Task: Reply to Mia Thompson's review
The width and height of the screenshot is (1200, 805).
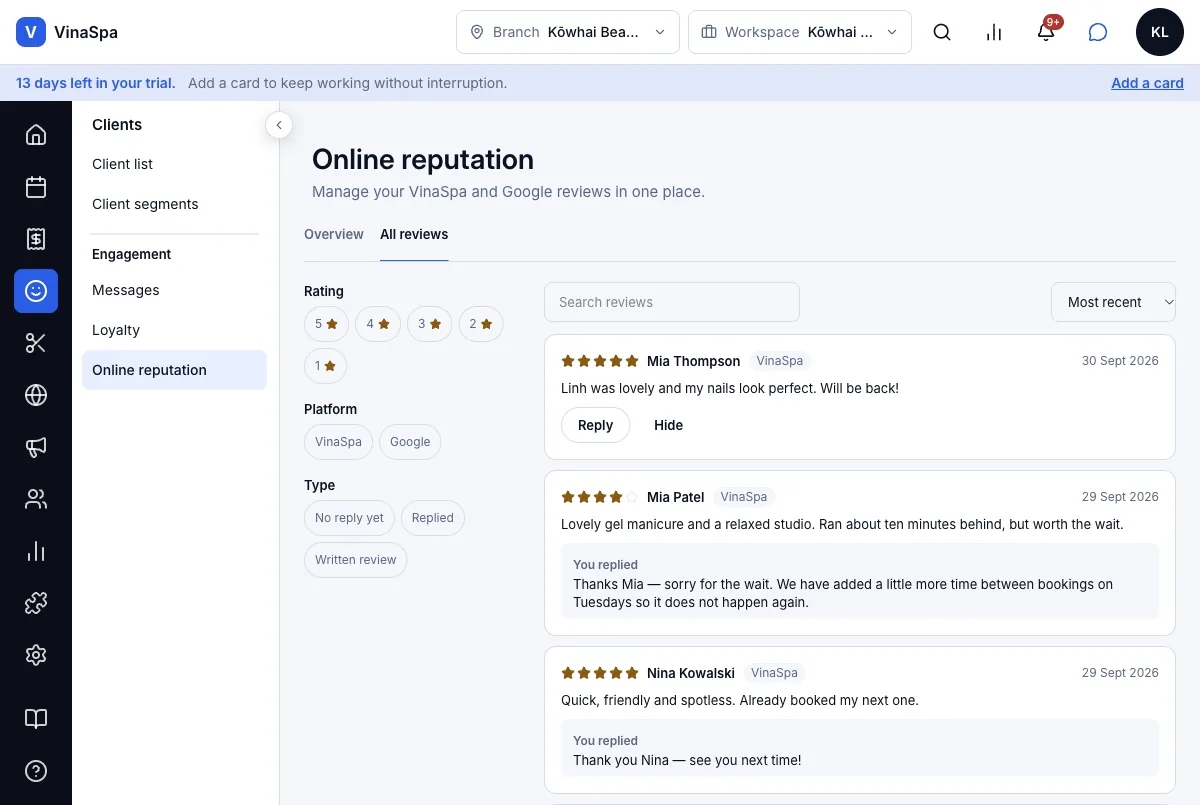Action: pyautogui.click(x=595, y=425)
